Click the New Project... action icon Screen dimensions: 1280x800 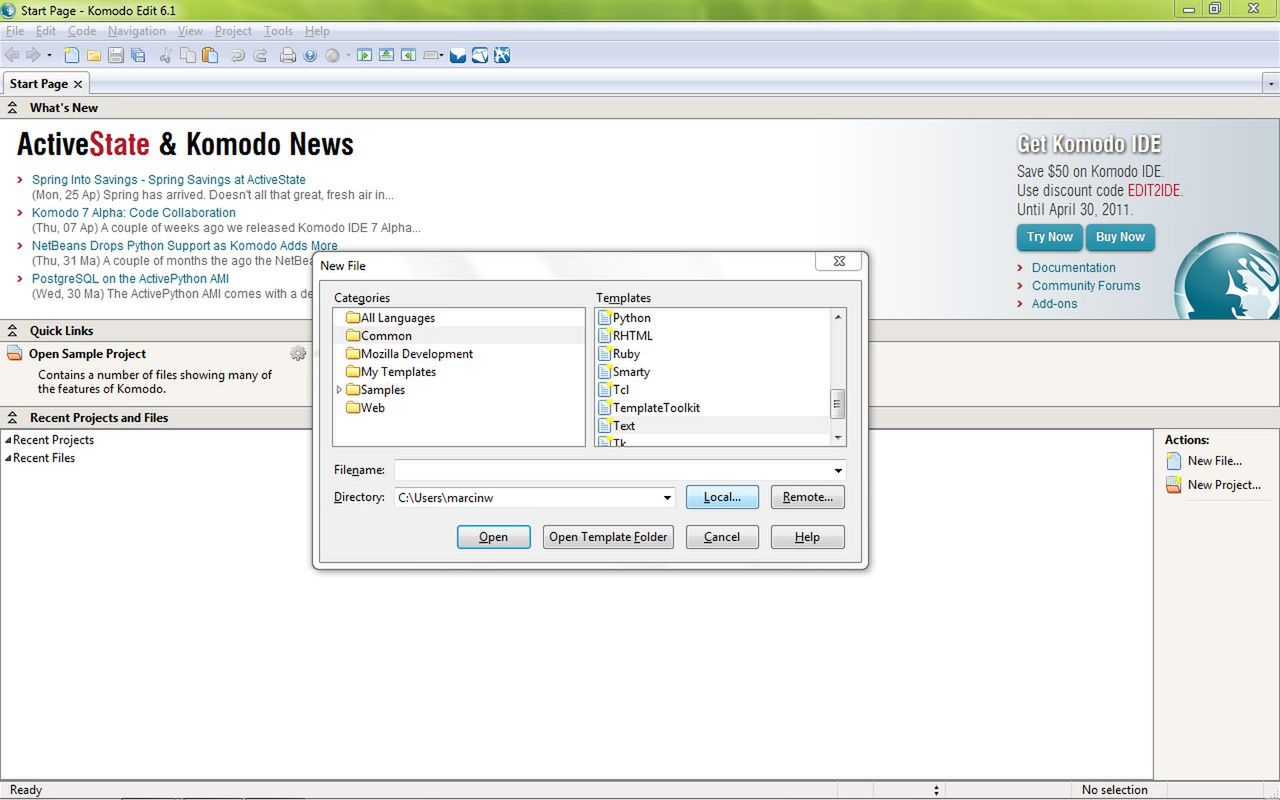[1174, 485]
